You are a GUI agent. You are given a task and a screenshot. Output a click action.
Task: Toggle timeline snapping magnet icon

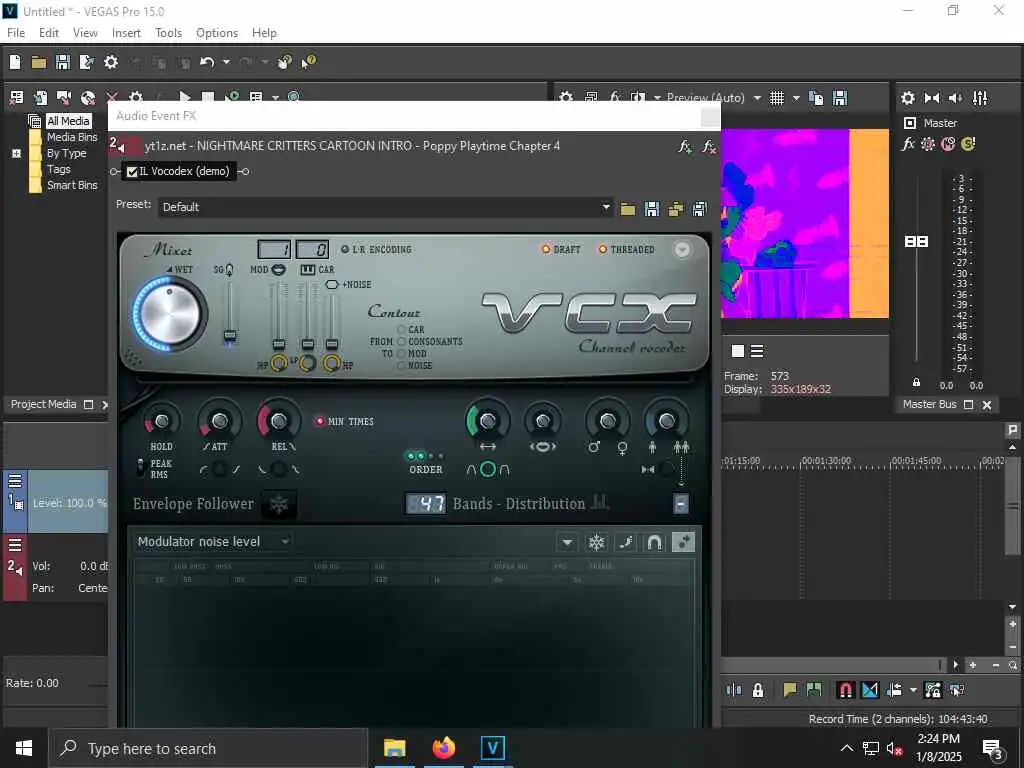[x=845, y=690]
